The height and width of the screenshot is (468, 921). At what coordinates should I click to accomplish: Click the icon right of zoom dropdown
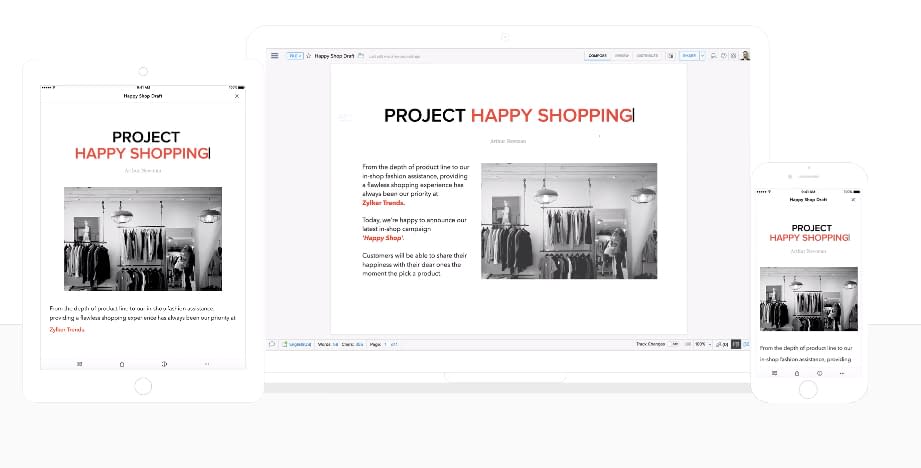click(x=722, y=345)
